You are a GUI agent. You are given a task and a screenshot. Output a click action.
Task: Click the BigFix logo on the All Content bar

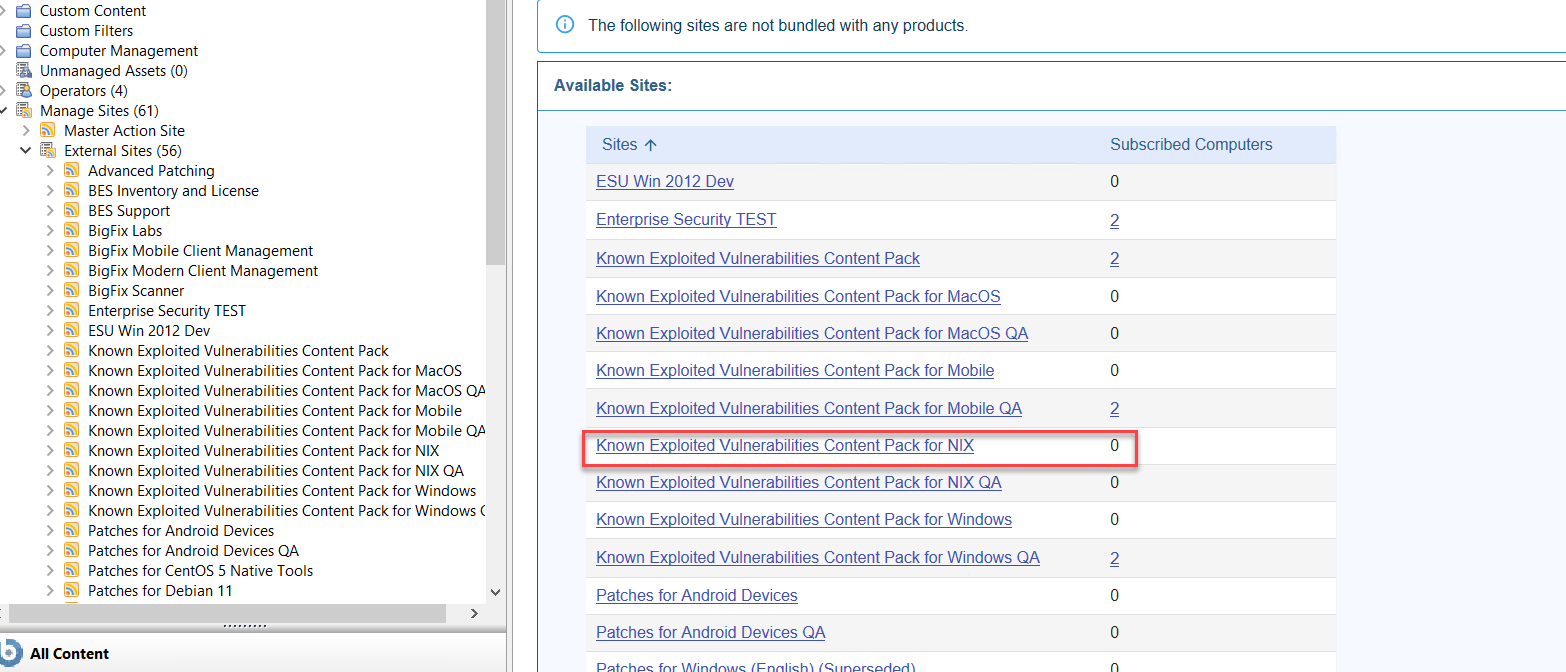(x=12, y=653)
